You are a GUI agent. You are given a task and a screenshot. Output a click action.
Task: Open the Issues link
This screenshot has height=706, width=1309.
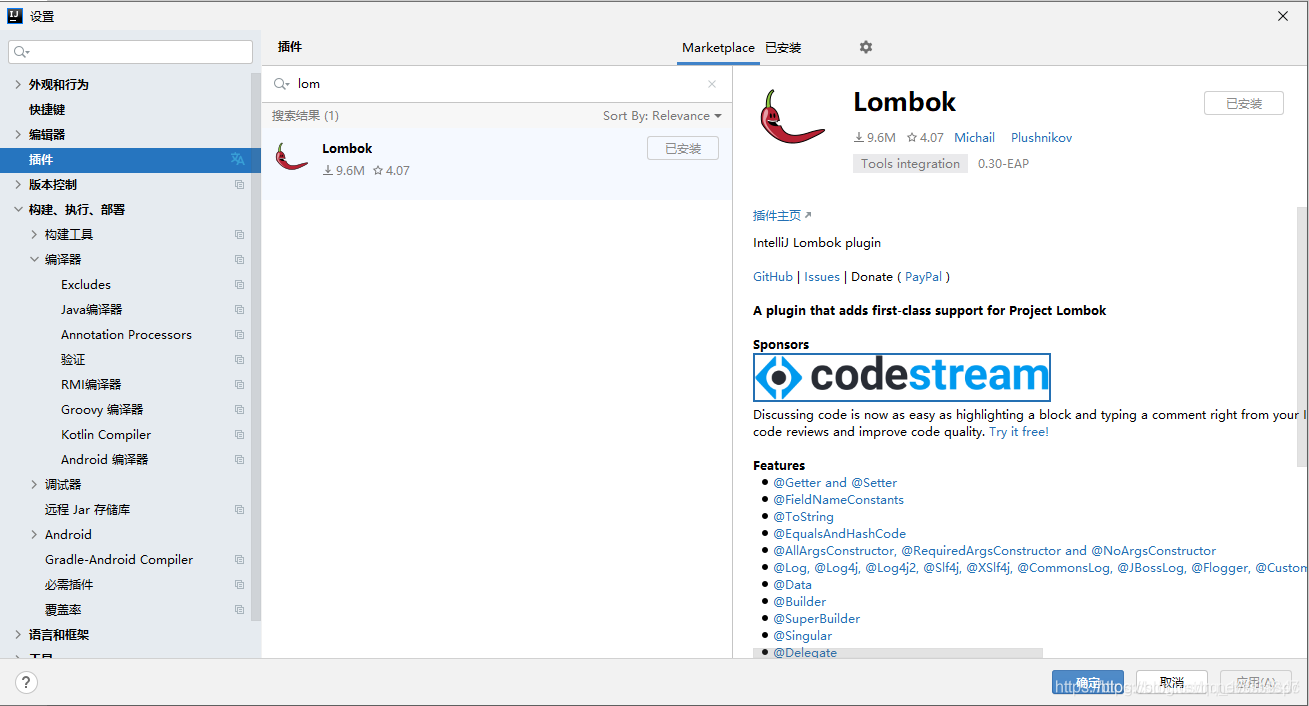coord(822,276)
